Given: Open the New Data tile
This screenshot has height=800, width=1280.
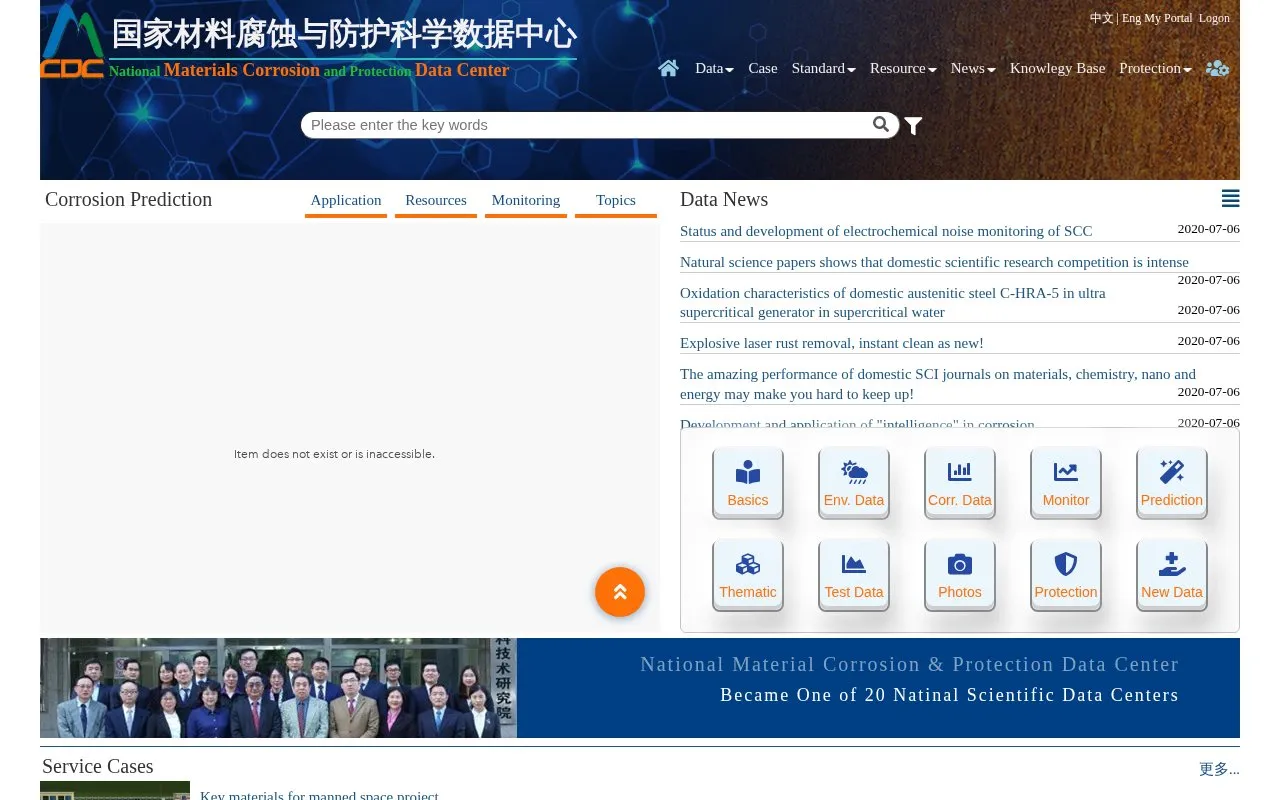Looking at the screenshot, I should tap(1172, 575).
